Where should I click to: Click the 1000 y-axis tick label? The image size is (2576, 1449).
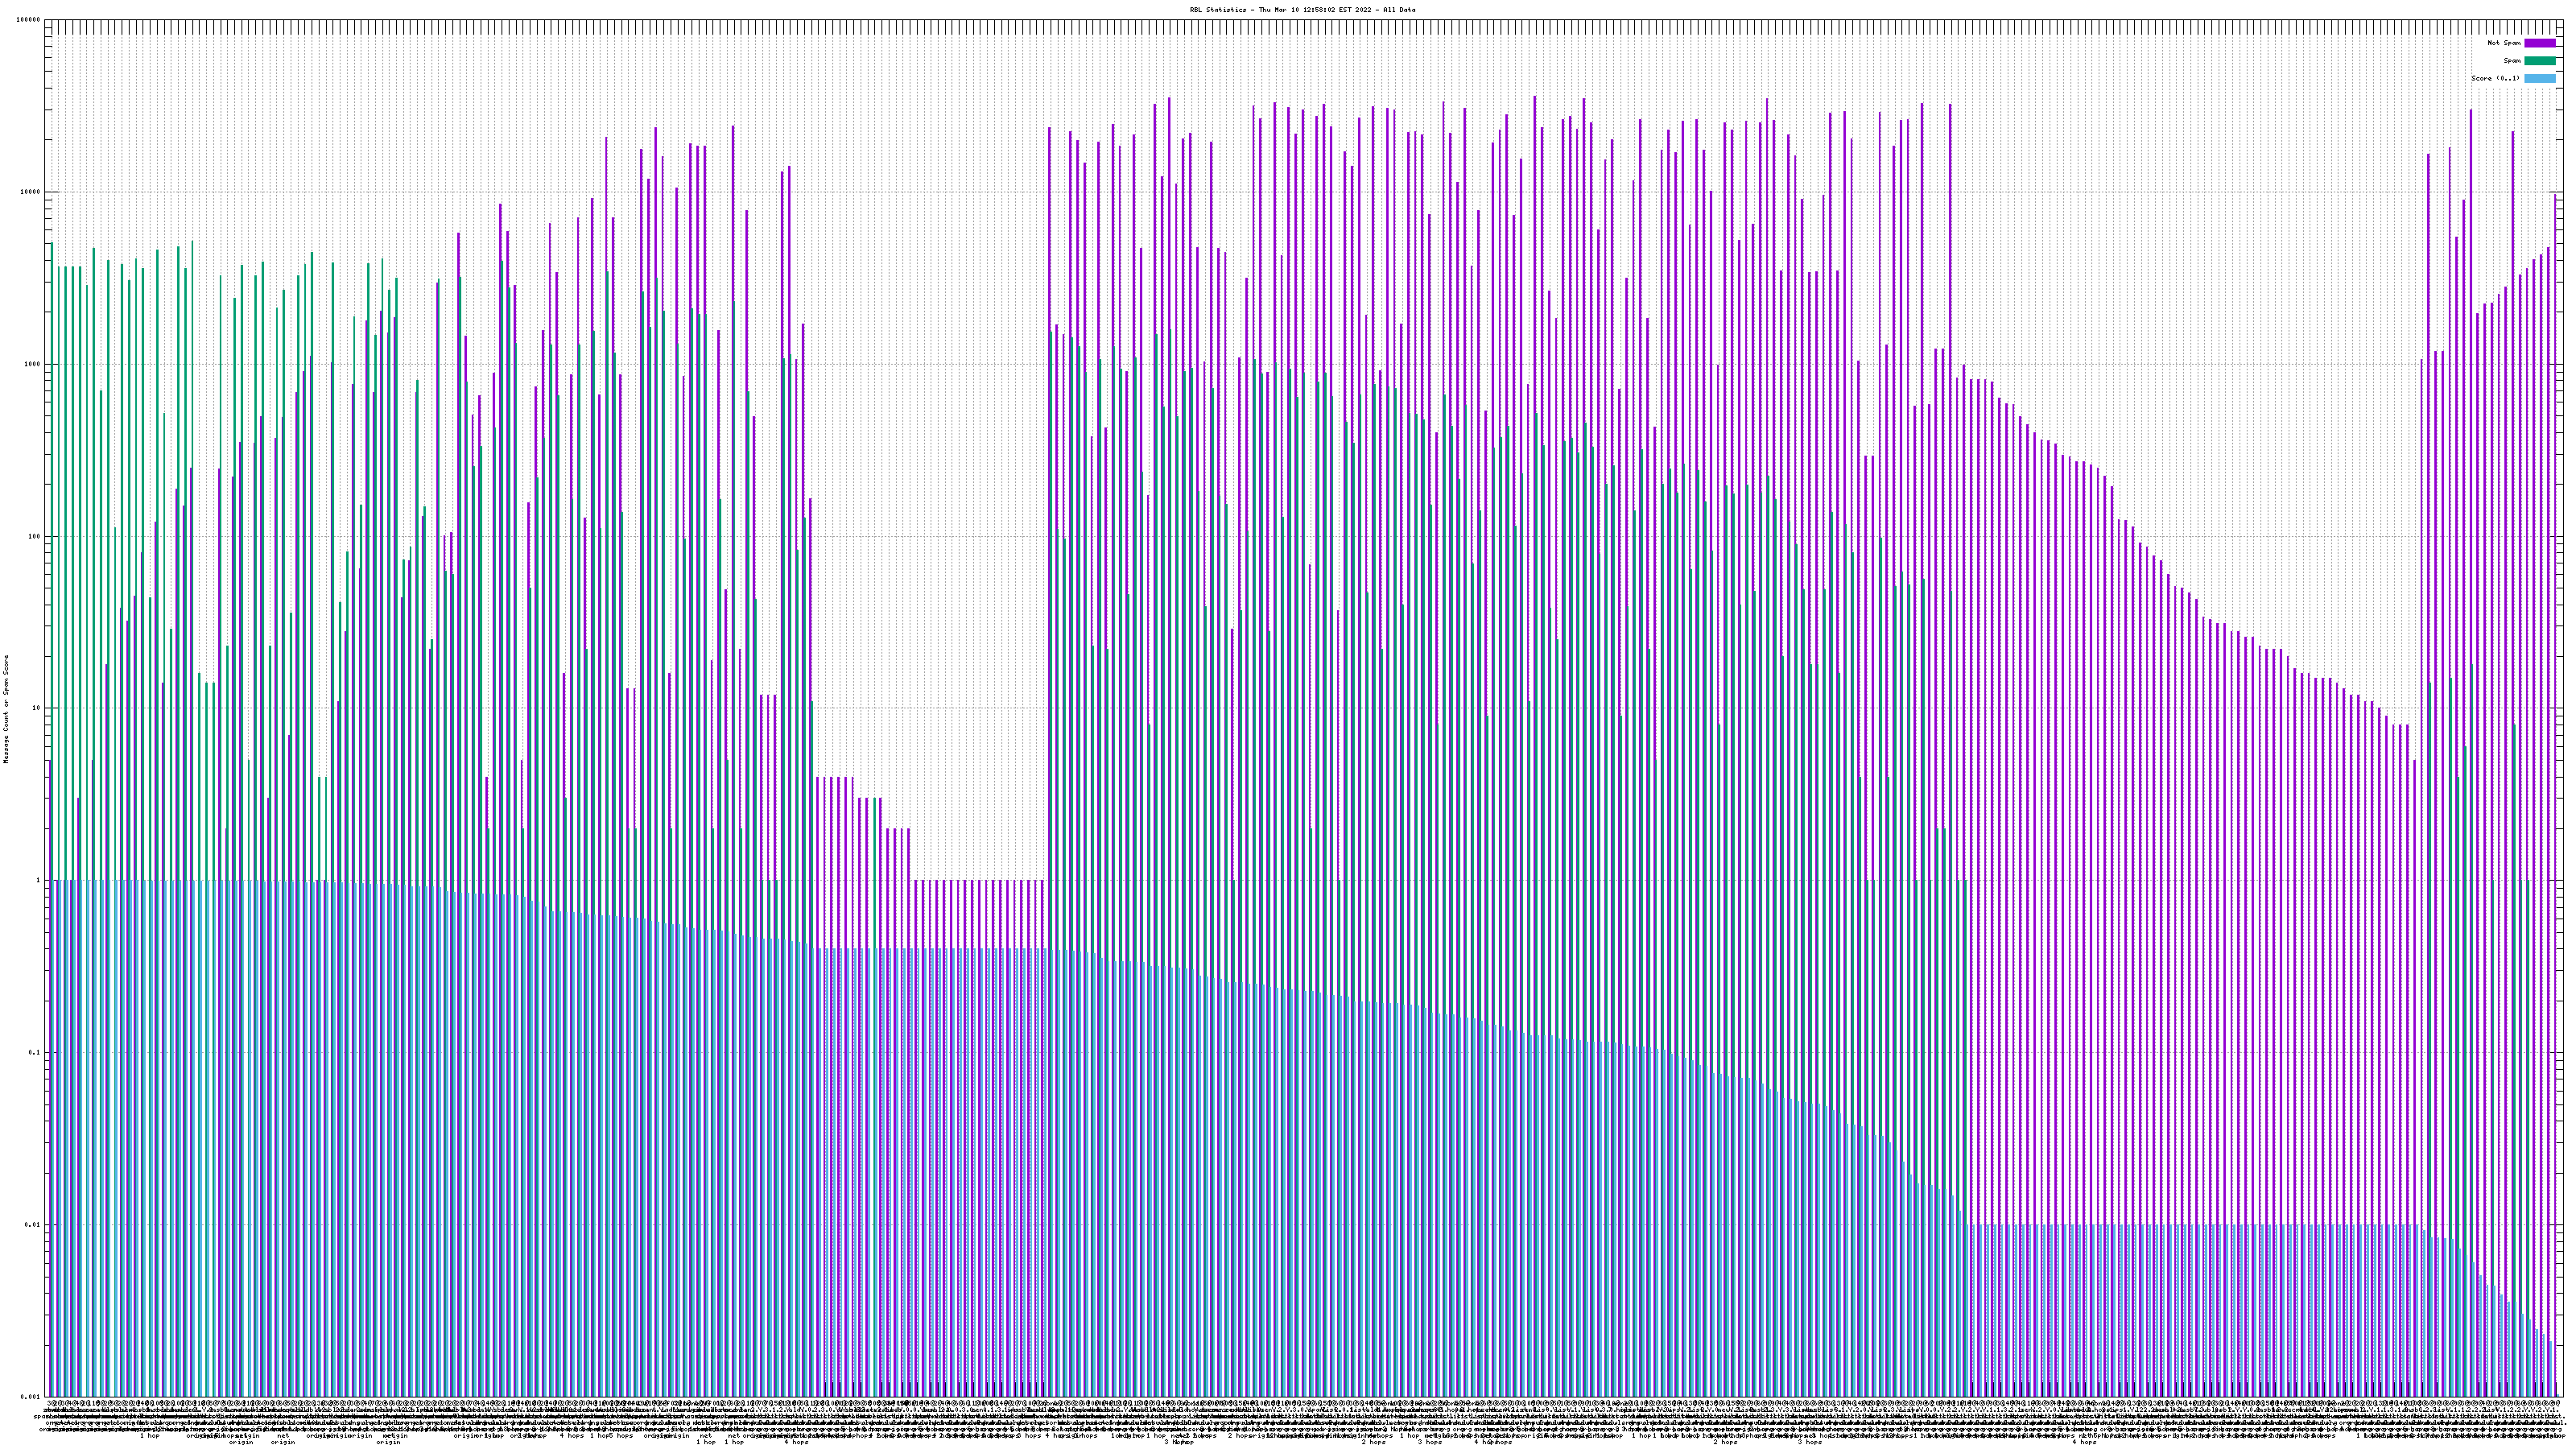point(33,364)
